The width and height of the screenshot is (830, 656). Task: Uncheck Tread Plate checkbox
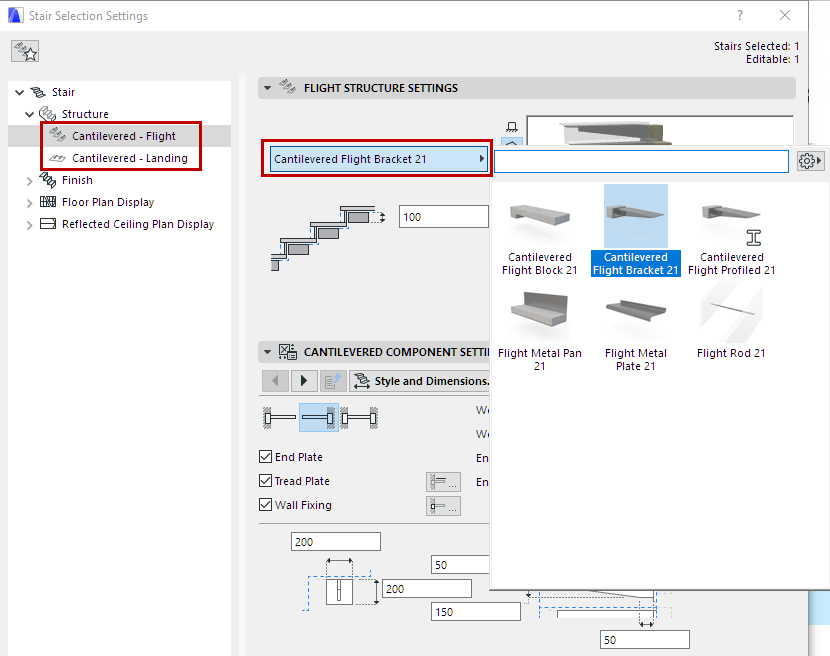click(x=266, y=480)
